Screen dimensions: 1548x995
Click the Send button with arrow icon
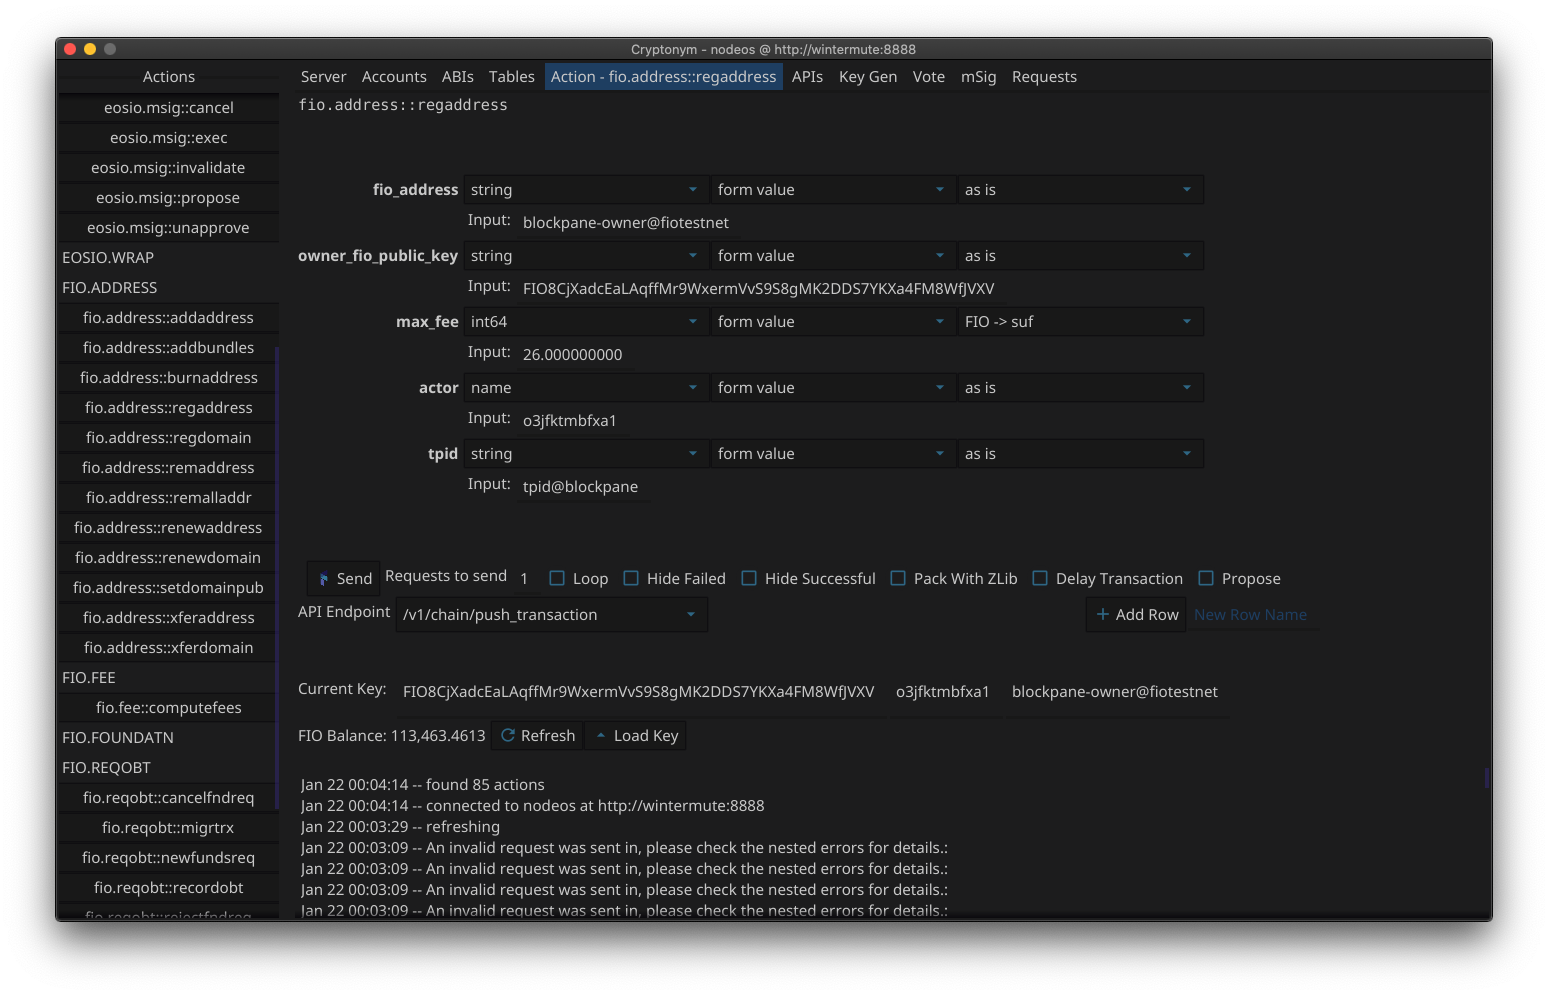[344, 579]
